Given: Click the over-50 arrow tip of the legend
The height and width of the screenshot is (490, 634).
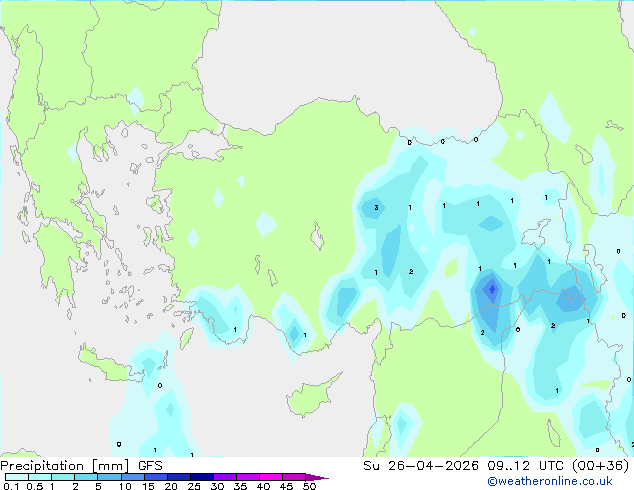Looking at the screenshot, I should click(317, 478).
